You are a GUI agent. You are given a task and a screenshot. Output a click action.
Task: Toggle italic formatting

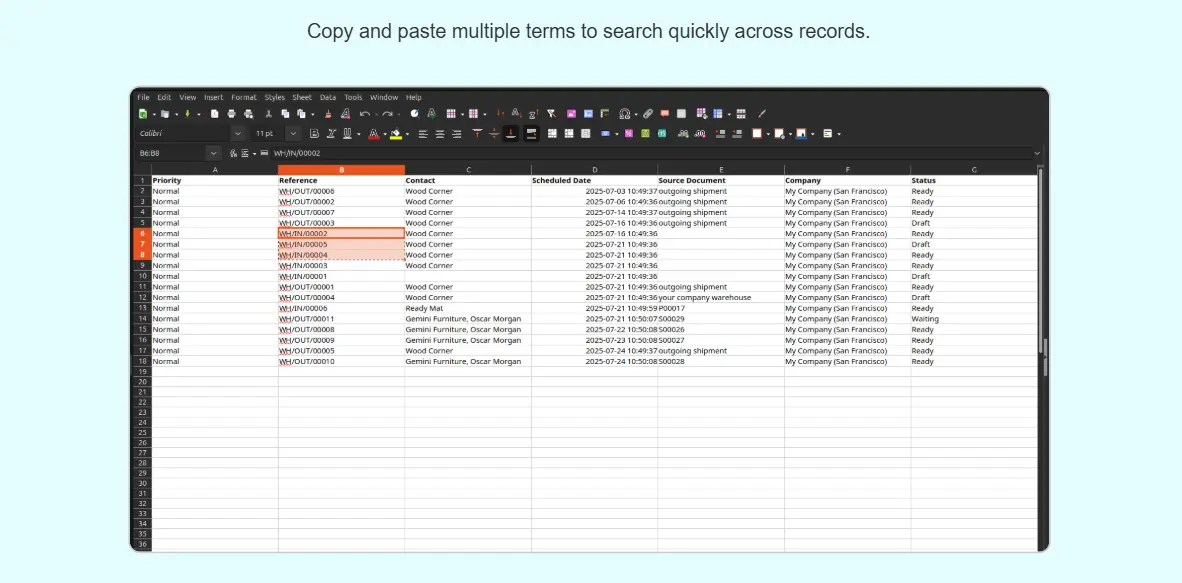(330, 133)
